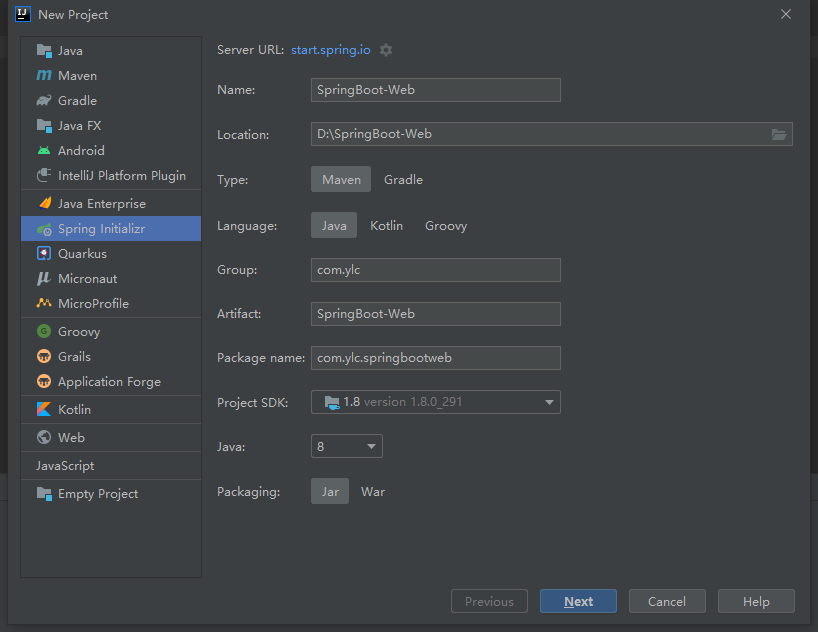Viewport: 818px width, 632px height.
Task: Click the Maven 'm' icon in sidebar
Action: [44, 76]
